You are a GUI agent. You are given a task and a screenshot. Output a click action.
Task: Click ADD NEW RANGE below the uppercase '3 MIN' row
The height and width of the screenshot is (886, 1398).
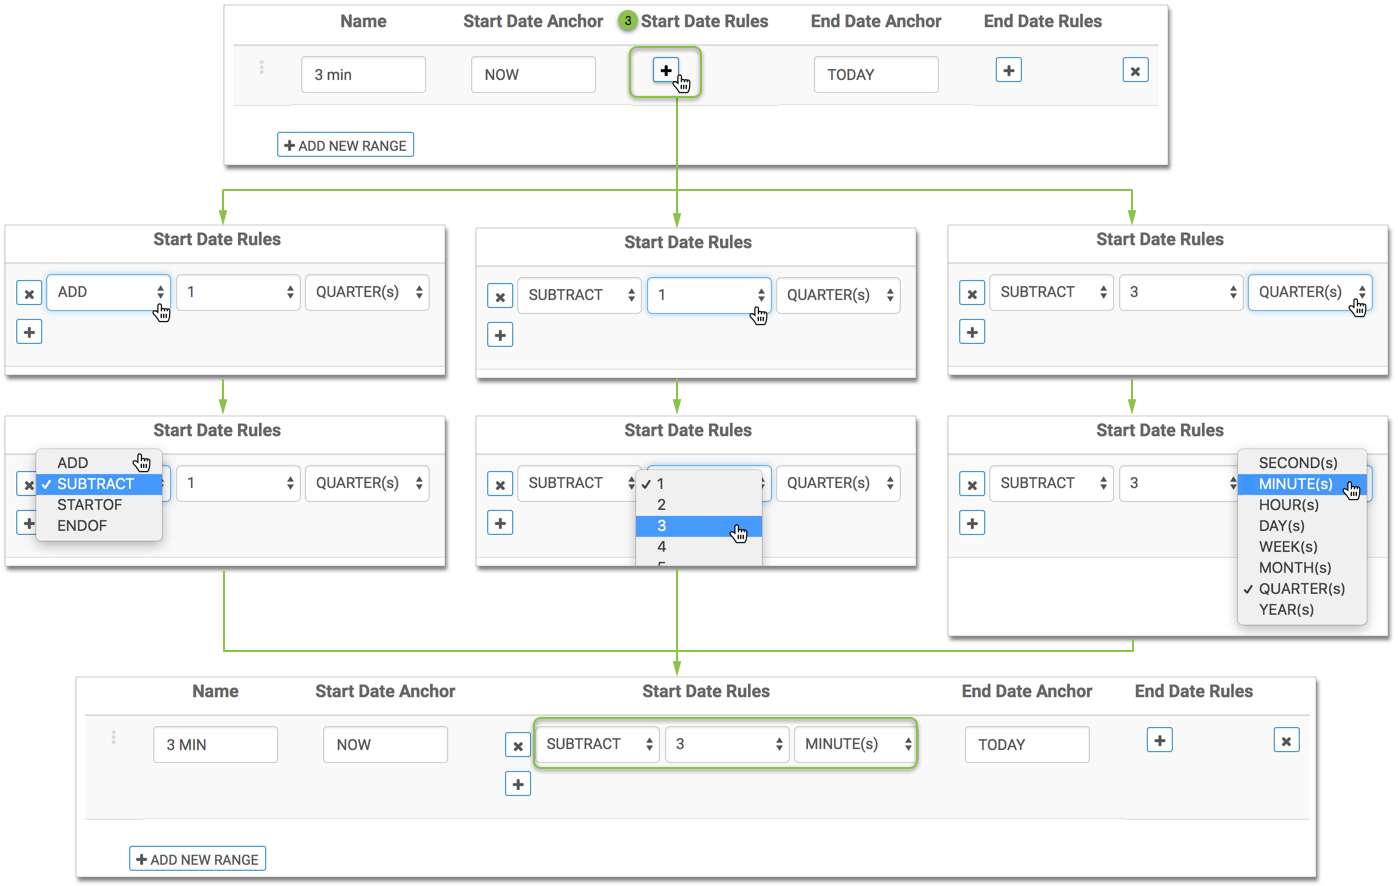click(x=198, y=859)
